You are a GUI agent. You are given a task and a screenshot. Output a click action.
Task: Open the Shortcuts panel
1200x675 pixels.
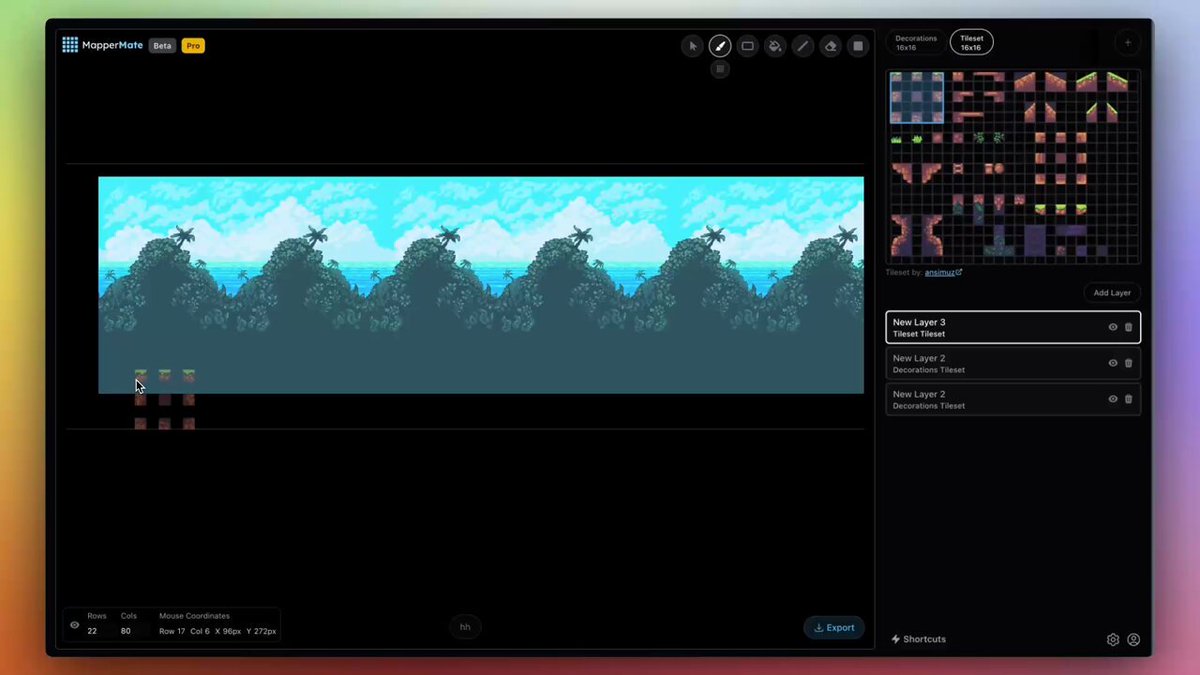(x=918, y=639)
